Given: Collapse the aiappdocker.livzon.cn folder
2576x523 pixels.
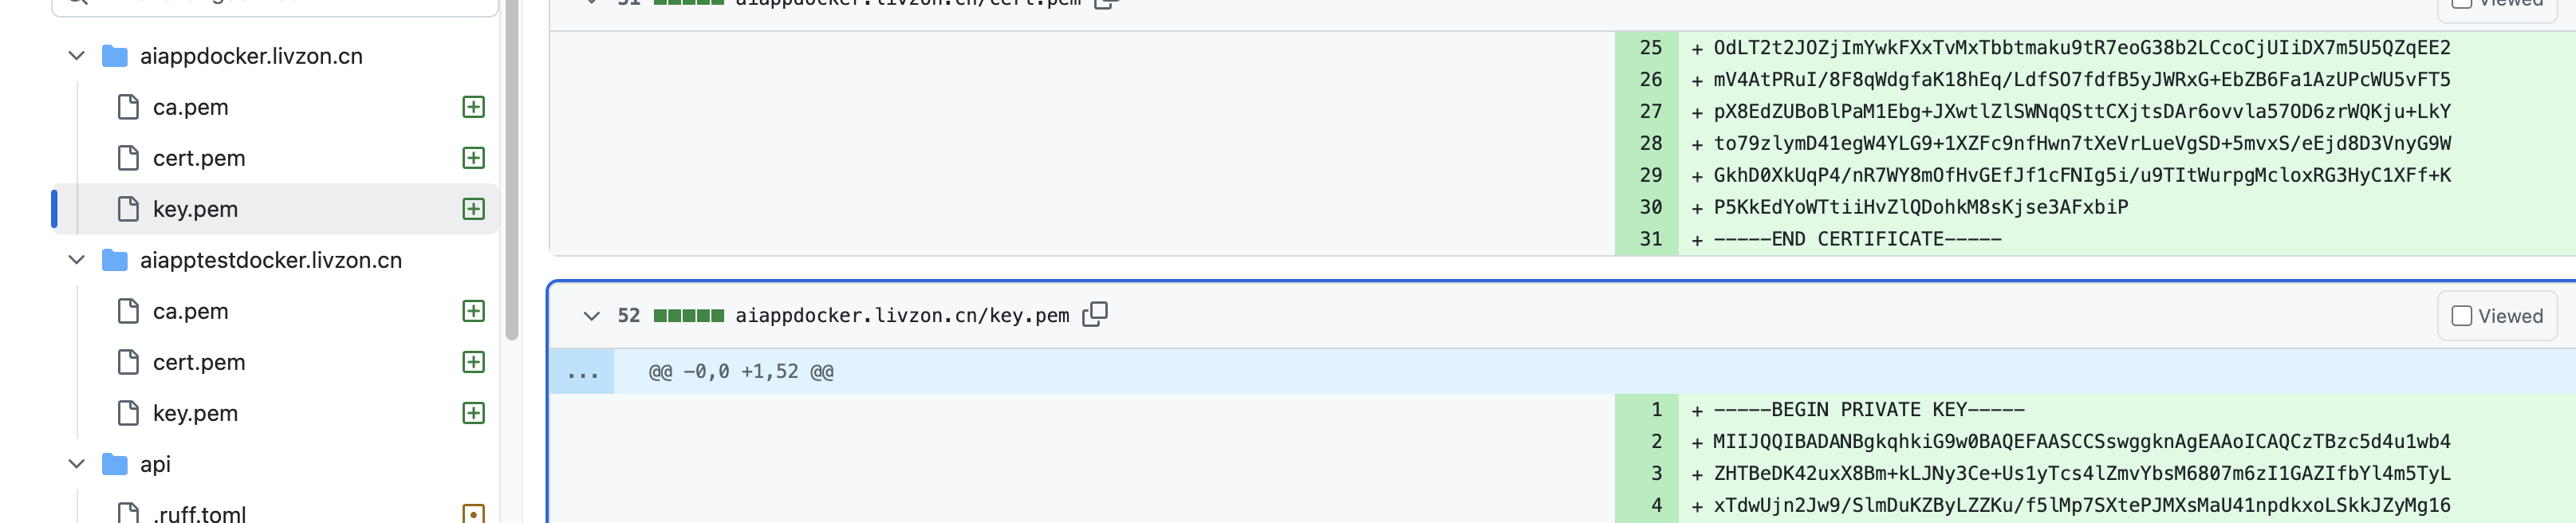Looking at the screenshot, I should pos(76,56).
